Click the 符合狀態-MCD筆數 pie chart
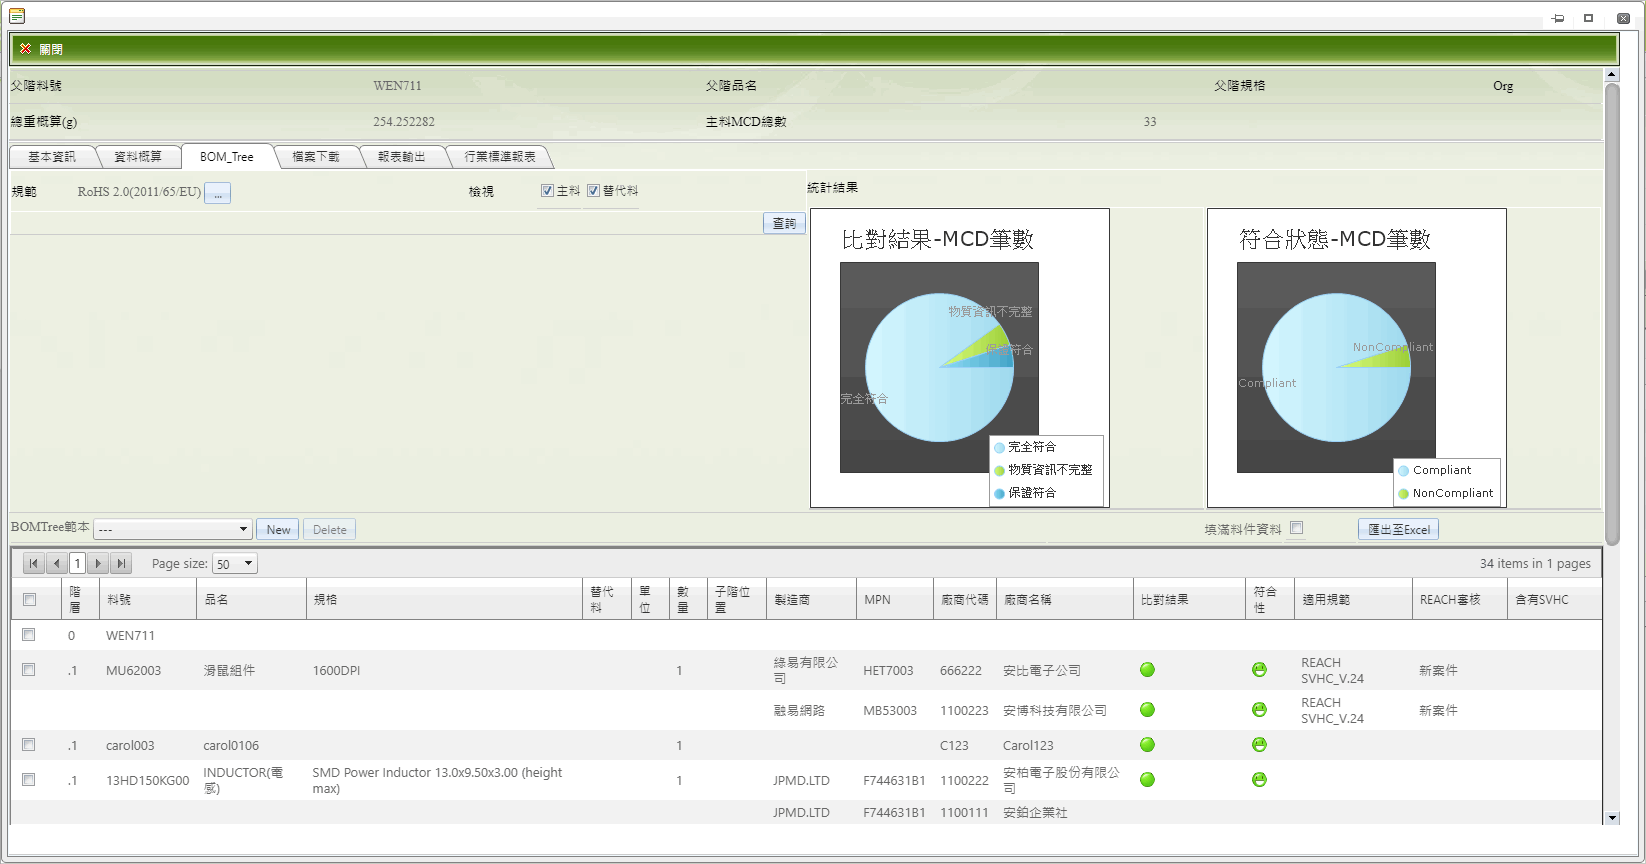This screenshot has width=1646, height=864. point(1336,367)
